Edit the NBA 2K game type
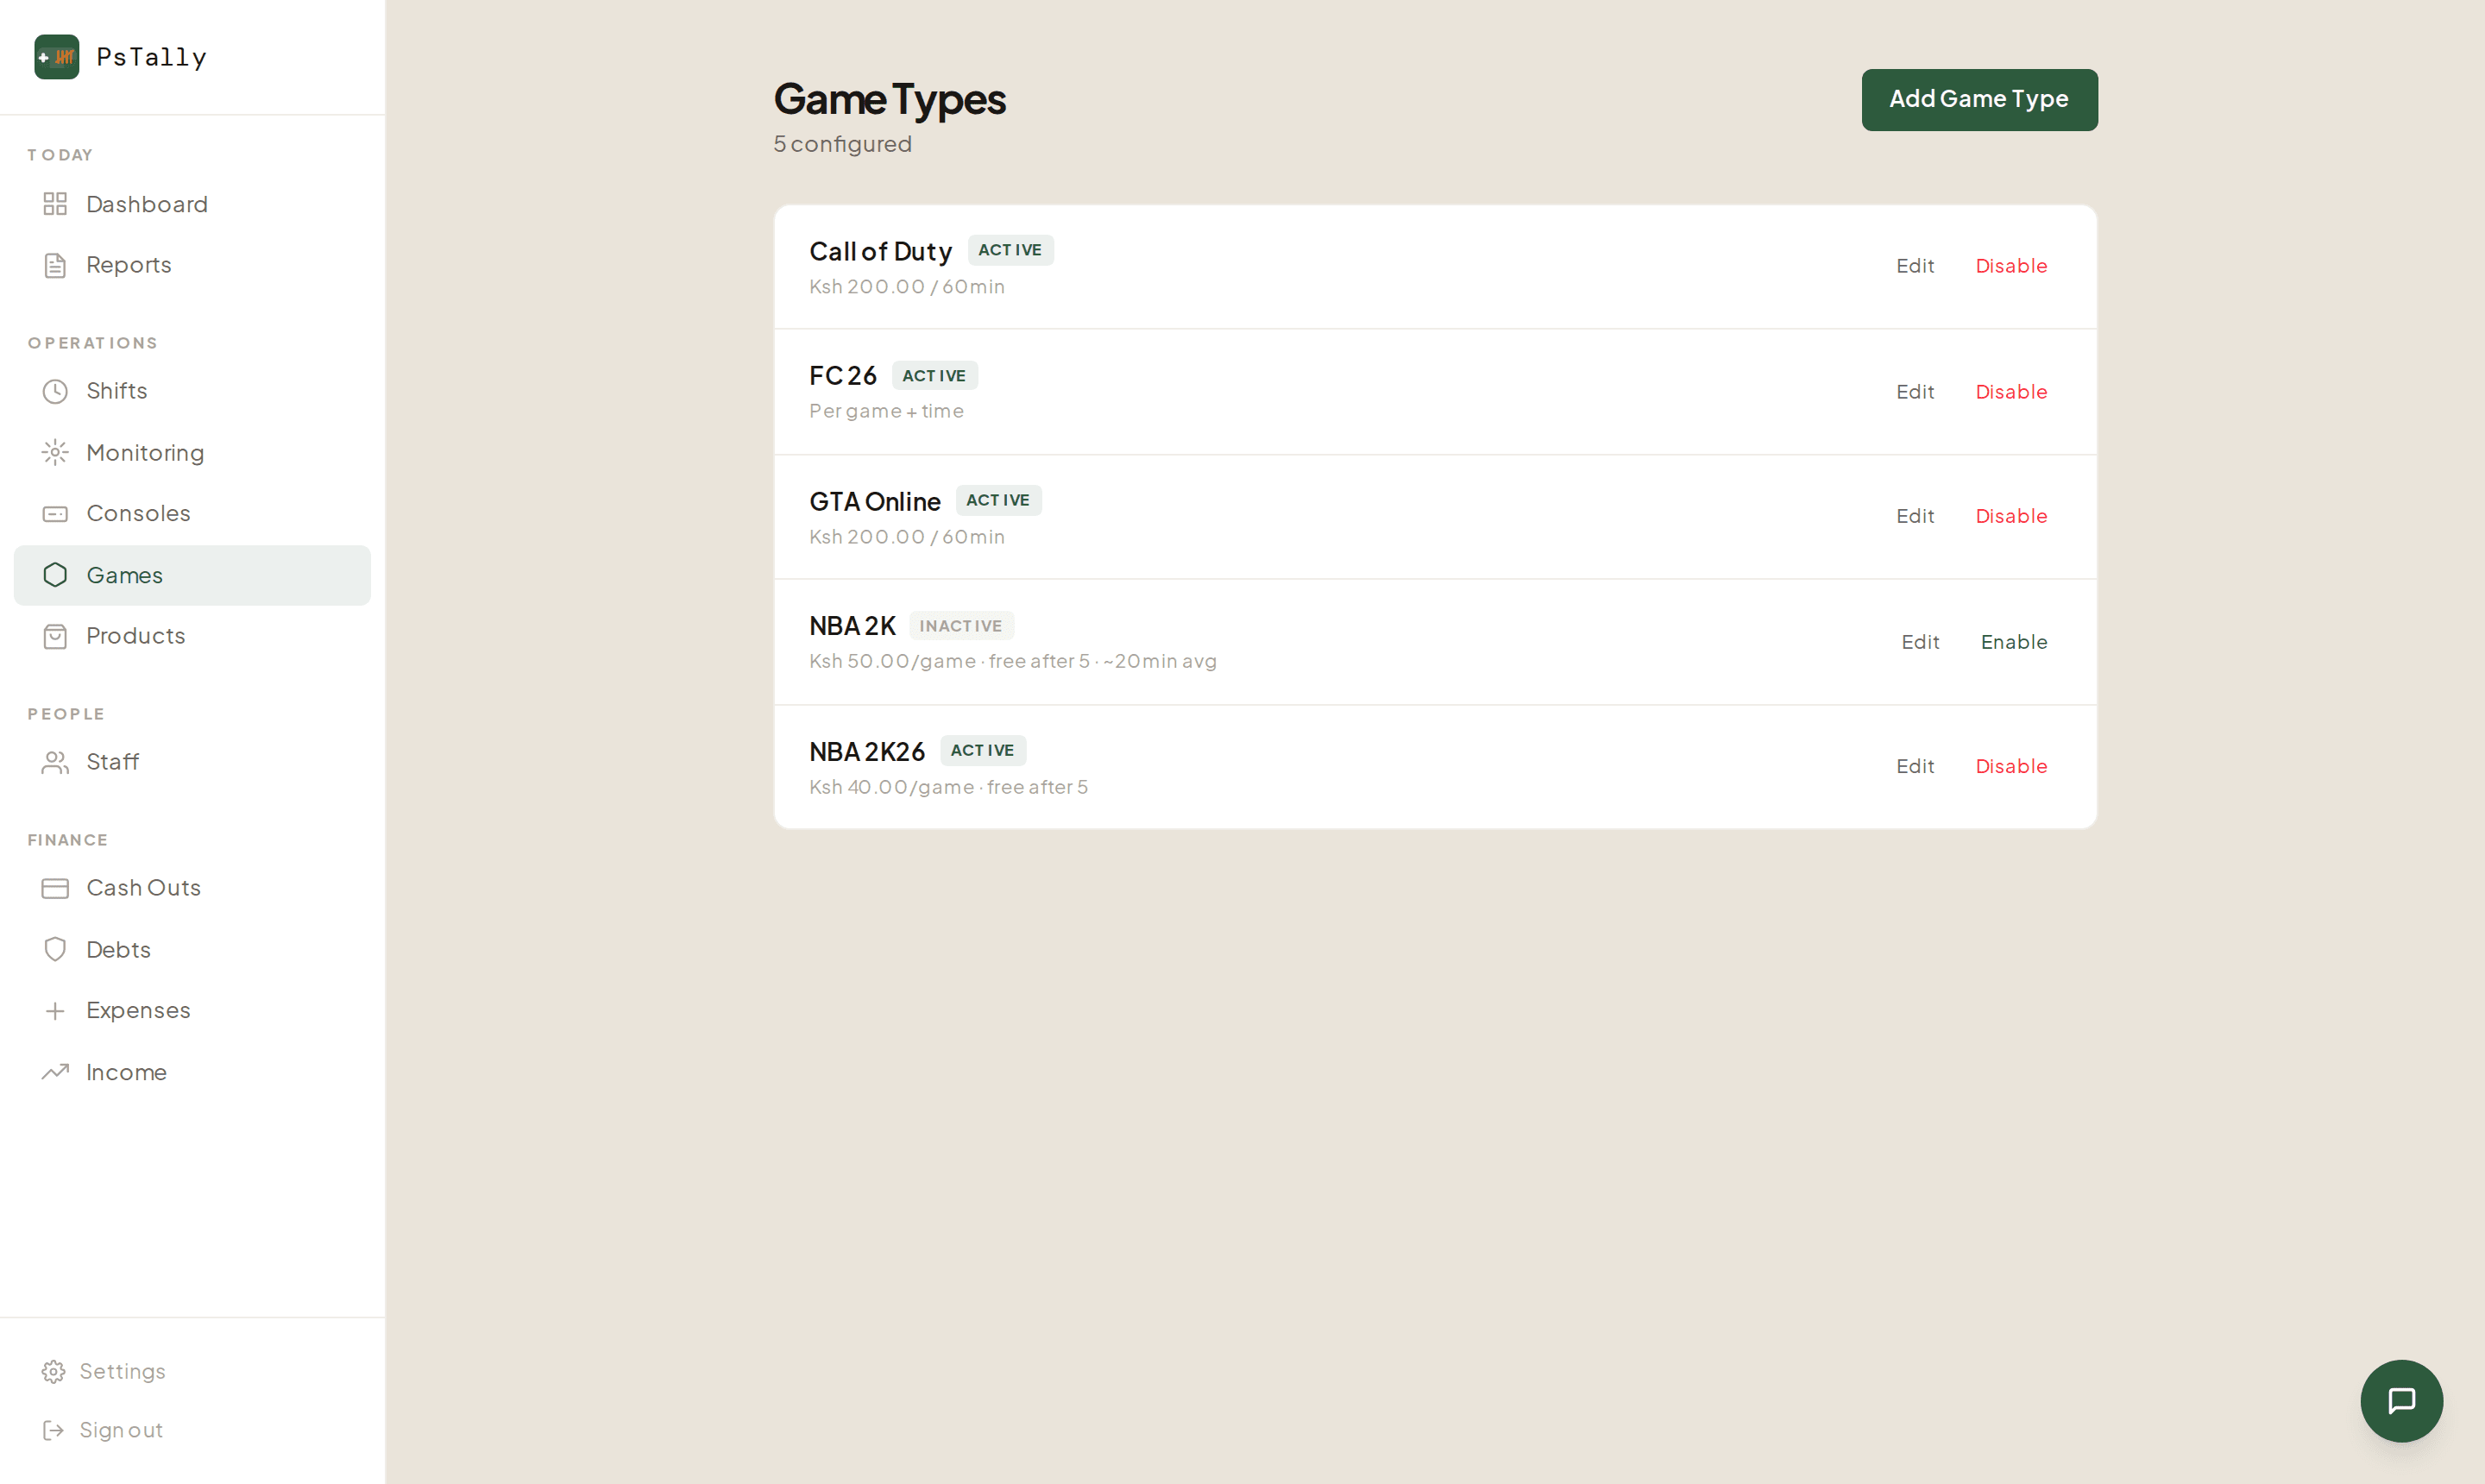 pos(1919,642)
